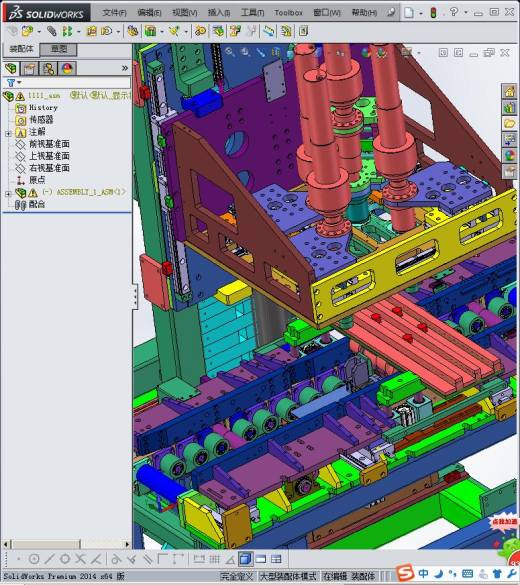Open Linear Component Pattern dropdown arrow
This screenshot has height=585, width=520.
[x=78, y=32]
